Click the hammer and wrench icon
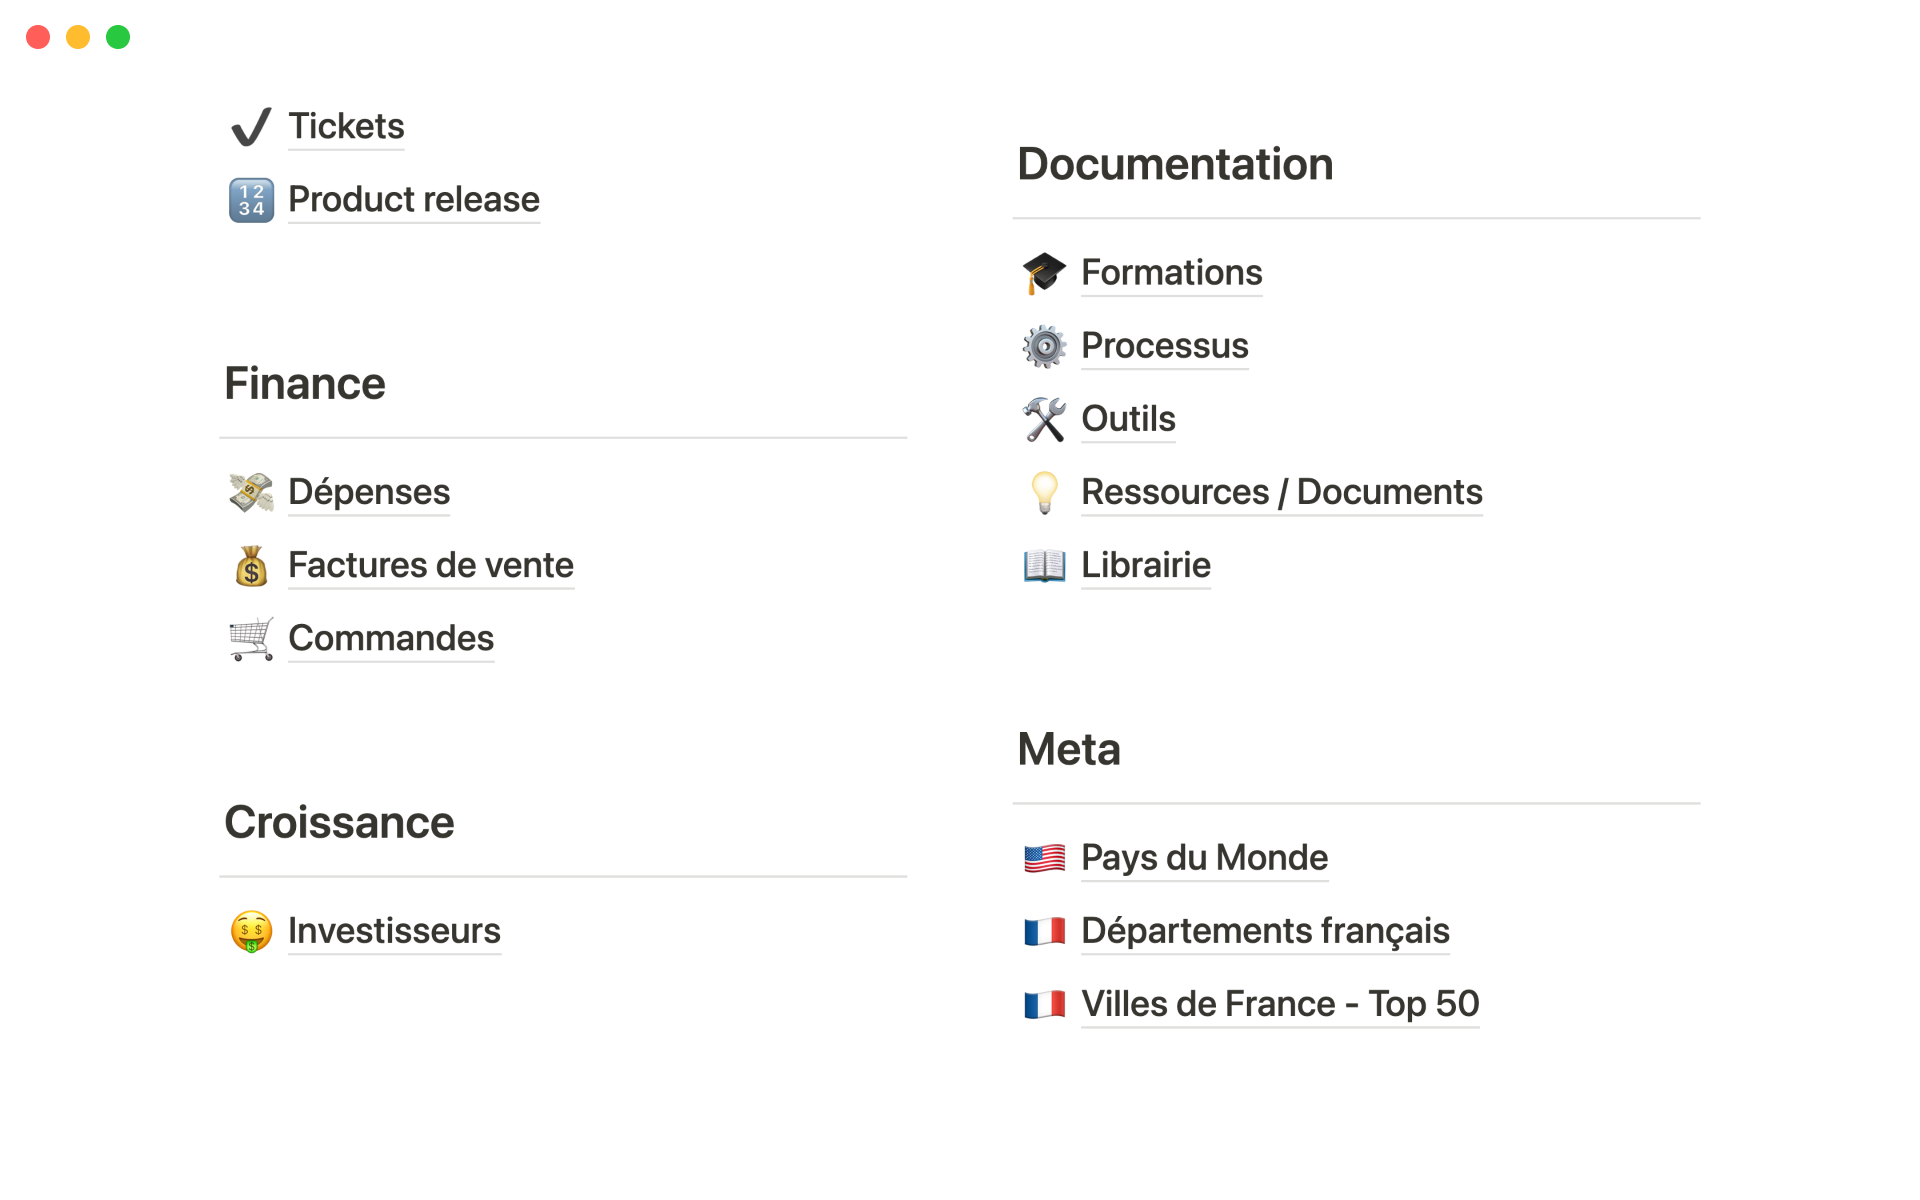 click(1044, 419)
